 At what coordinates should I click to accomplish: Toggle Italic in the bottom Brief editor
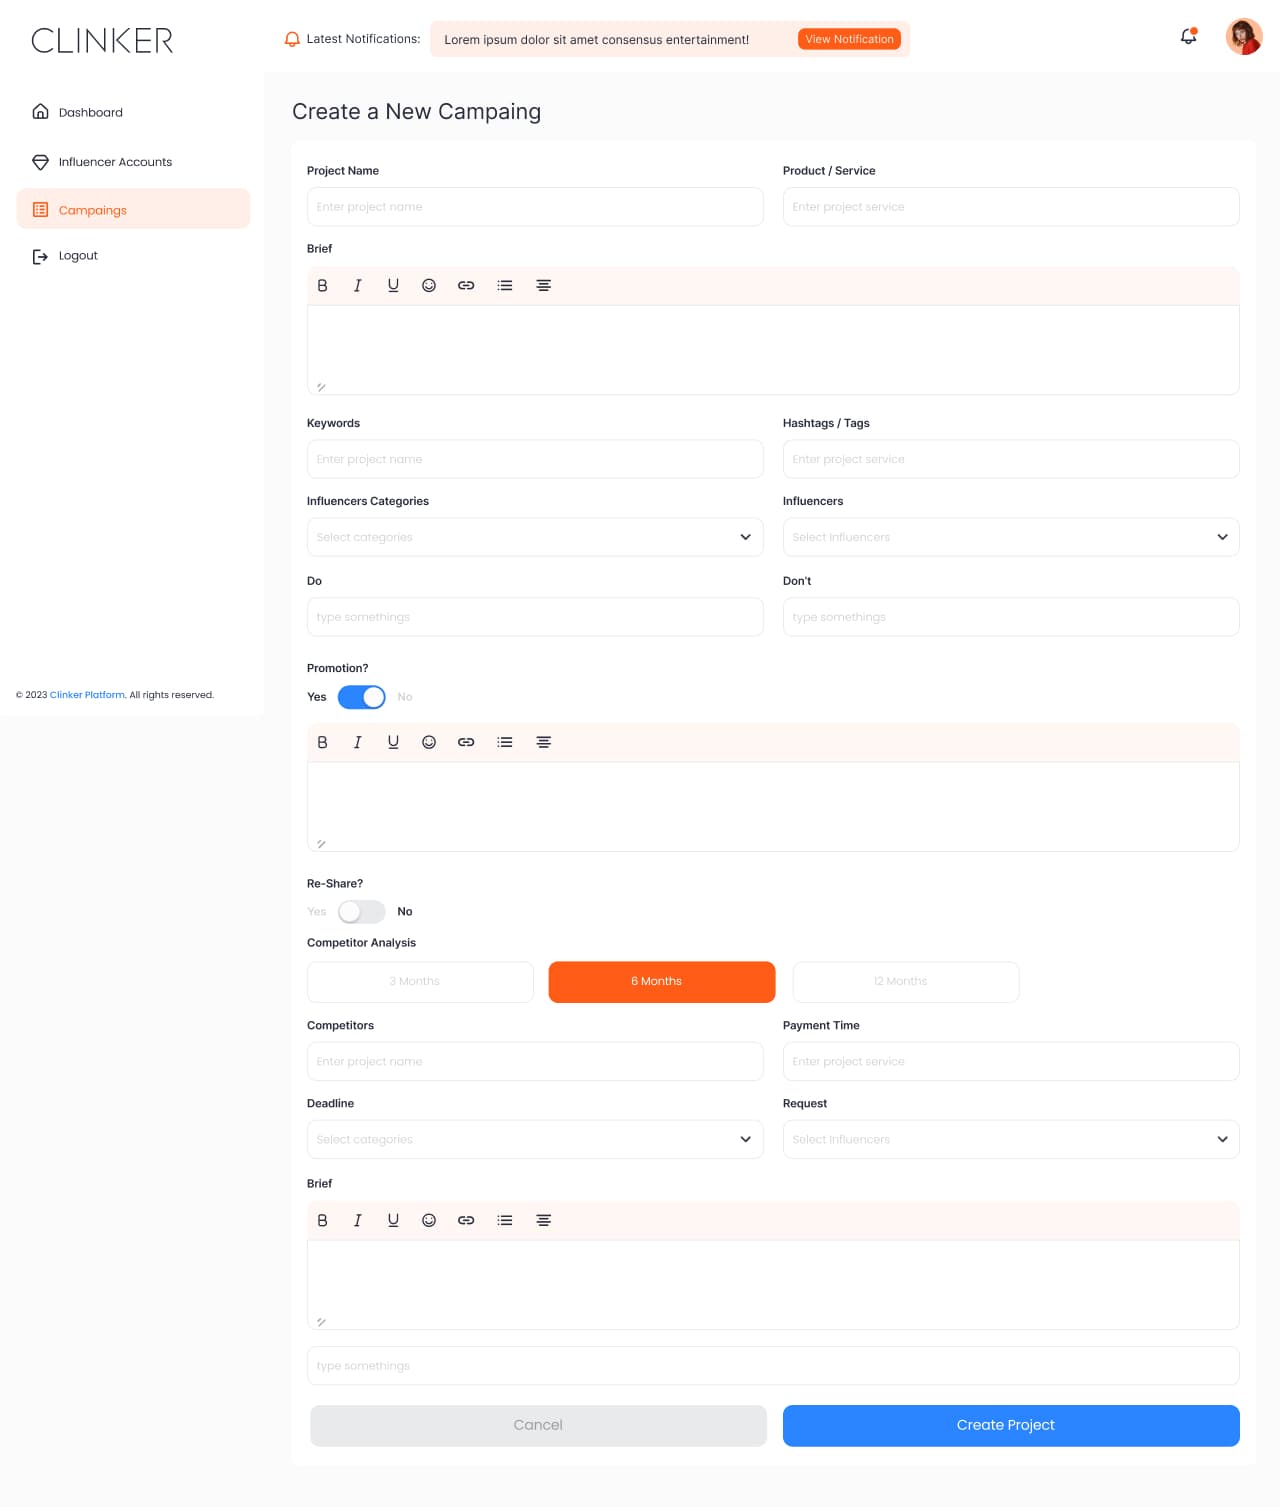[357, 1220]
